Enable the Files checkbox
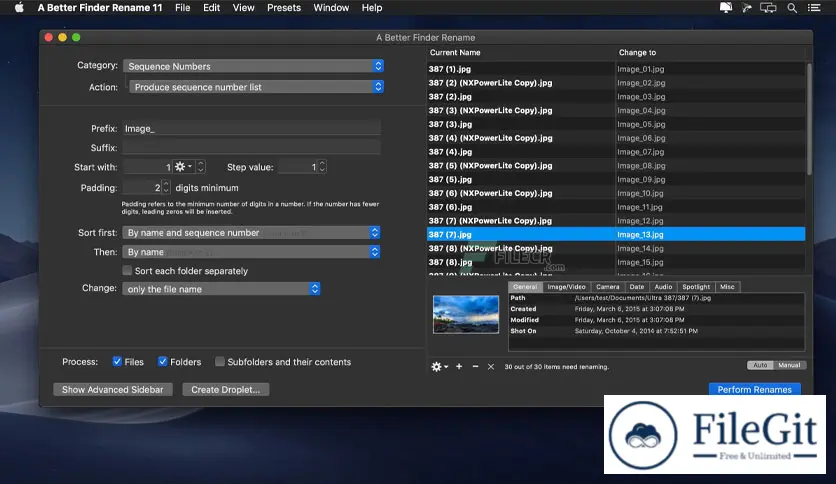Viewport: 836px width, 484px height. click(x=117, y=361)
